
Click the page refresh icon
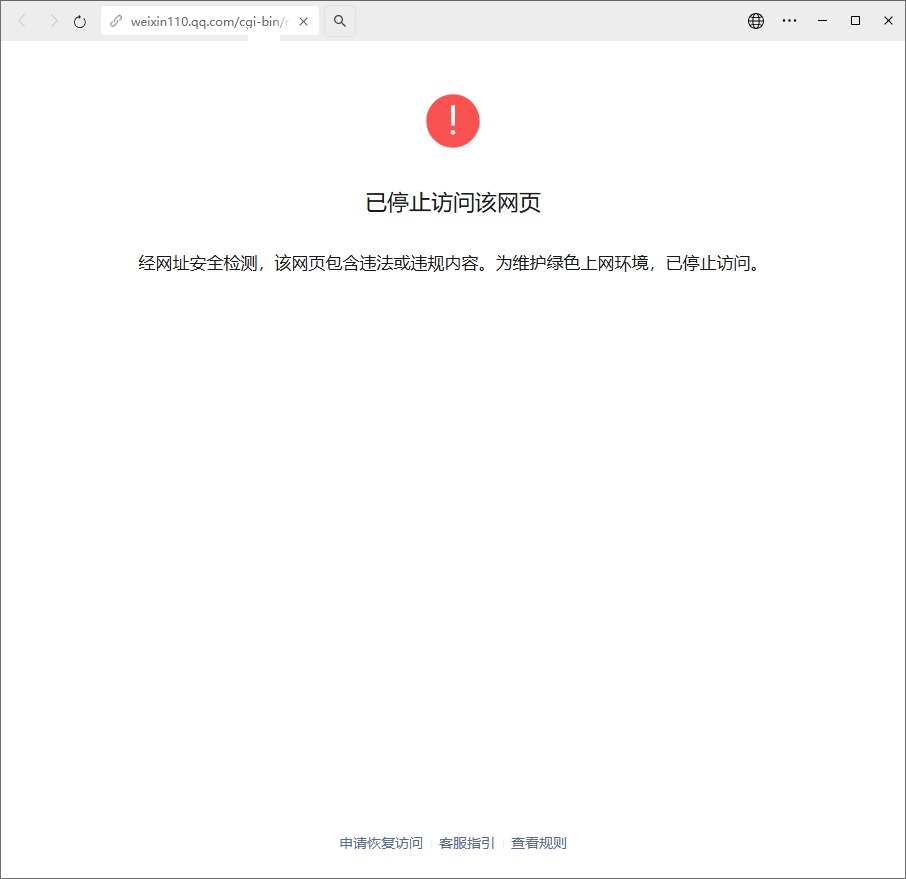point(79,20)
